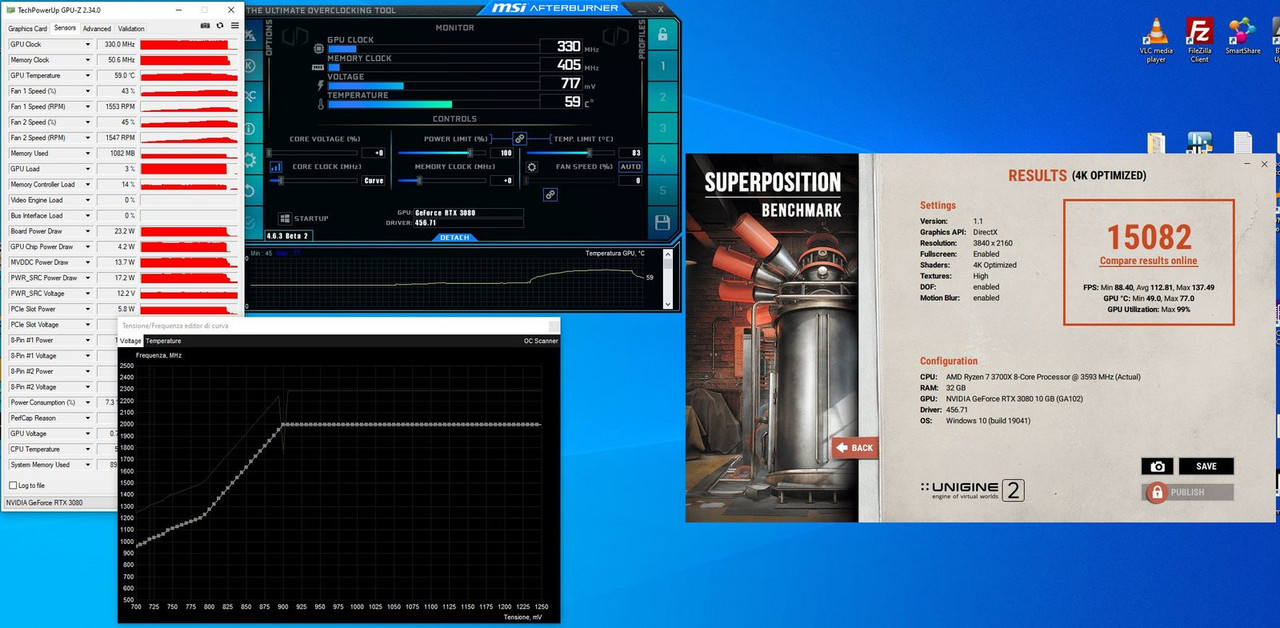Expand the Fan 1 Speed (RPM) dropdown
Viewport: 1280px width, 628px height.
(88, 106)
